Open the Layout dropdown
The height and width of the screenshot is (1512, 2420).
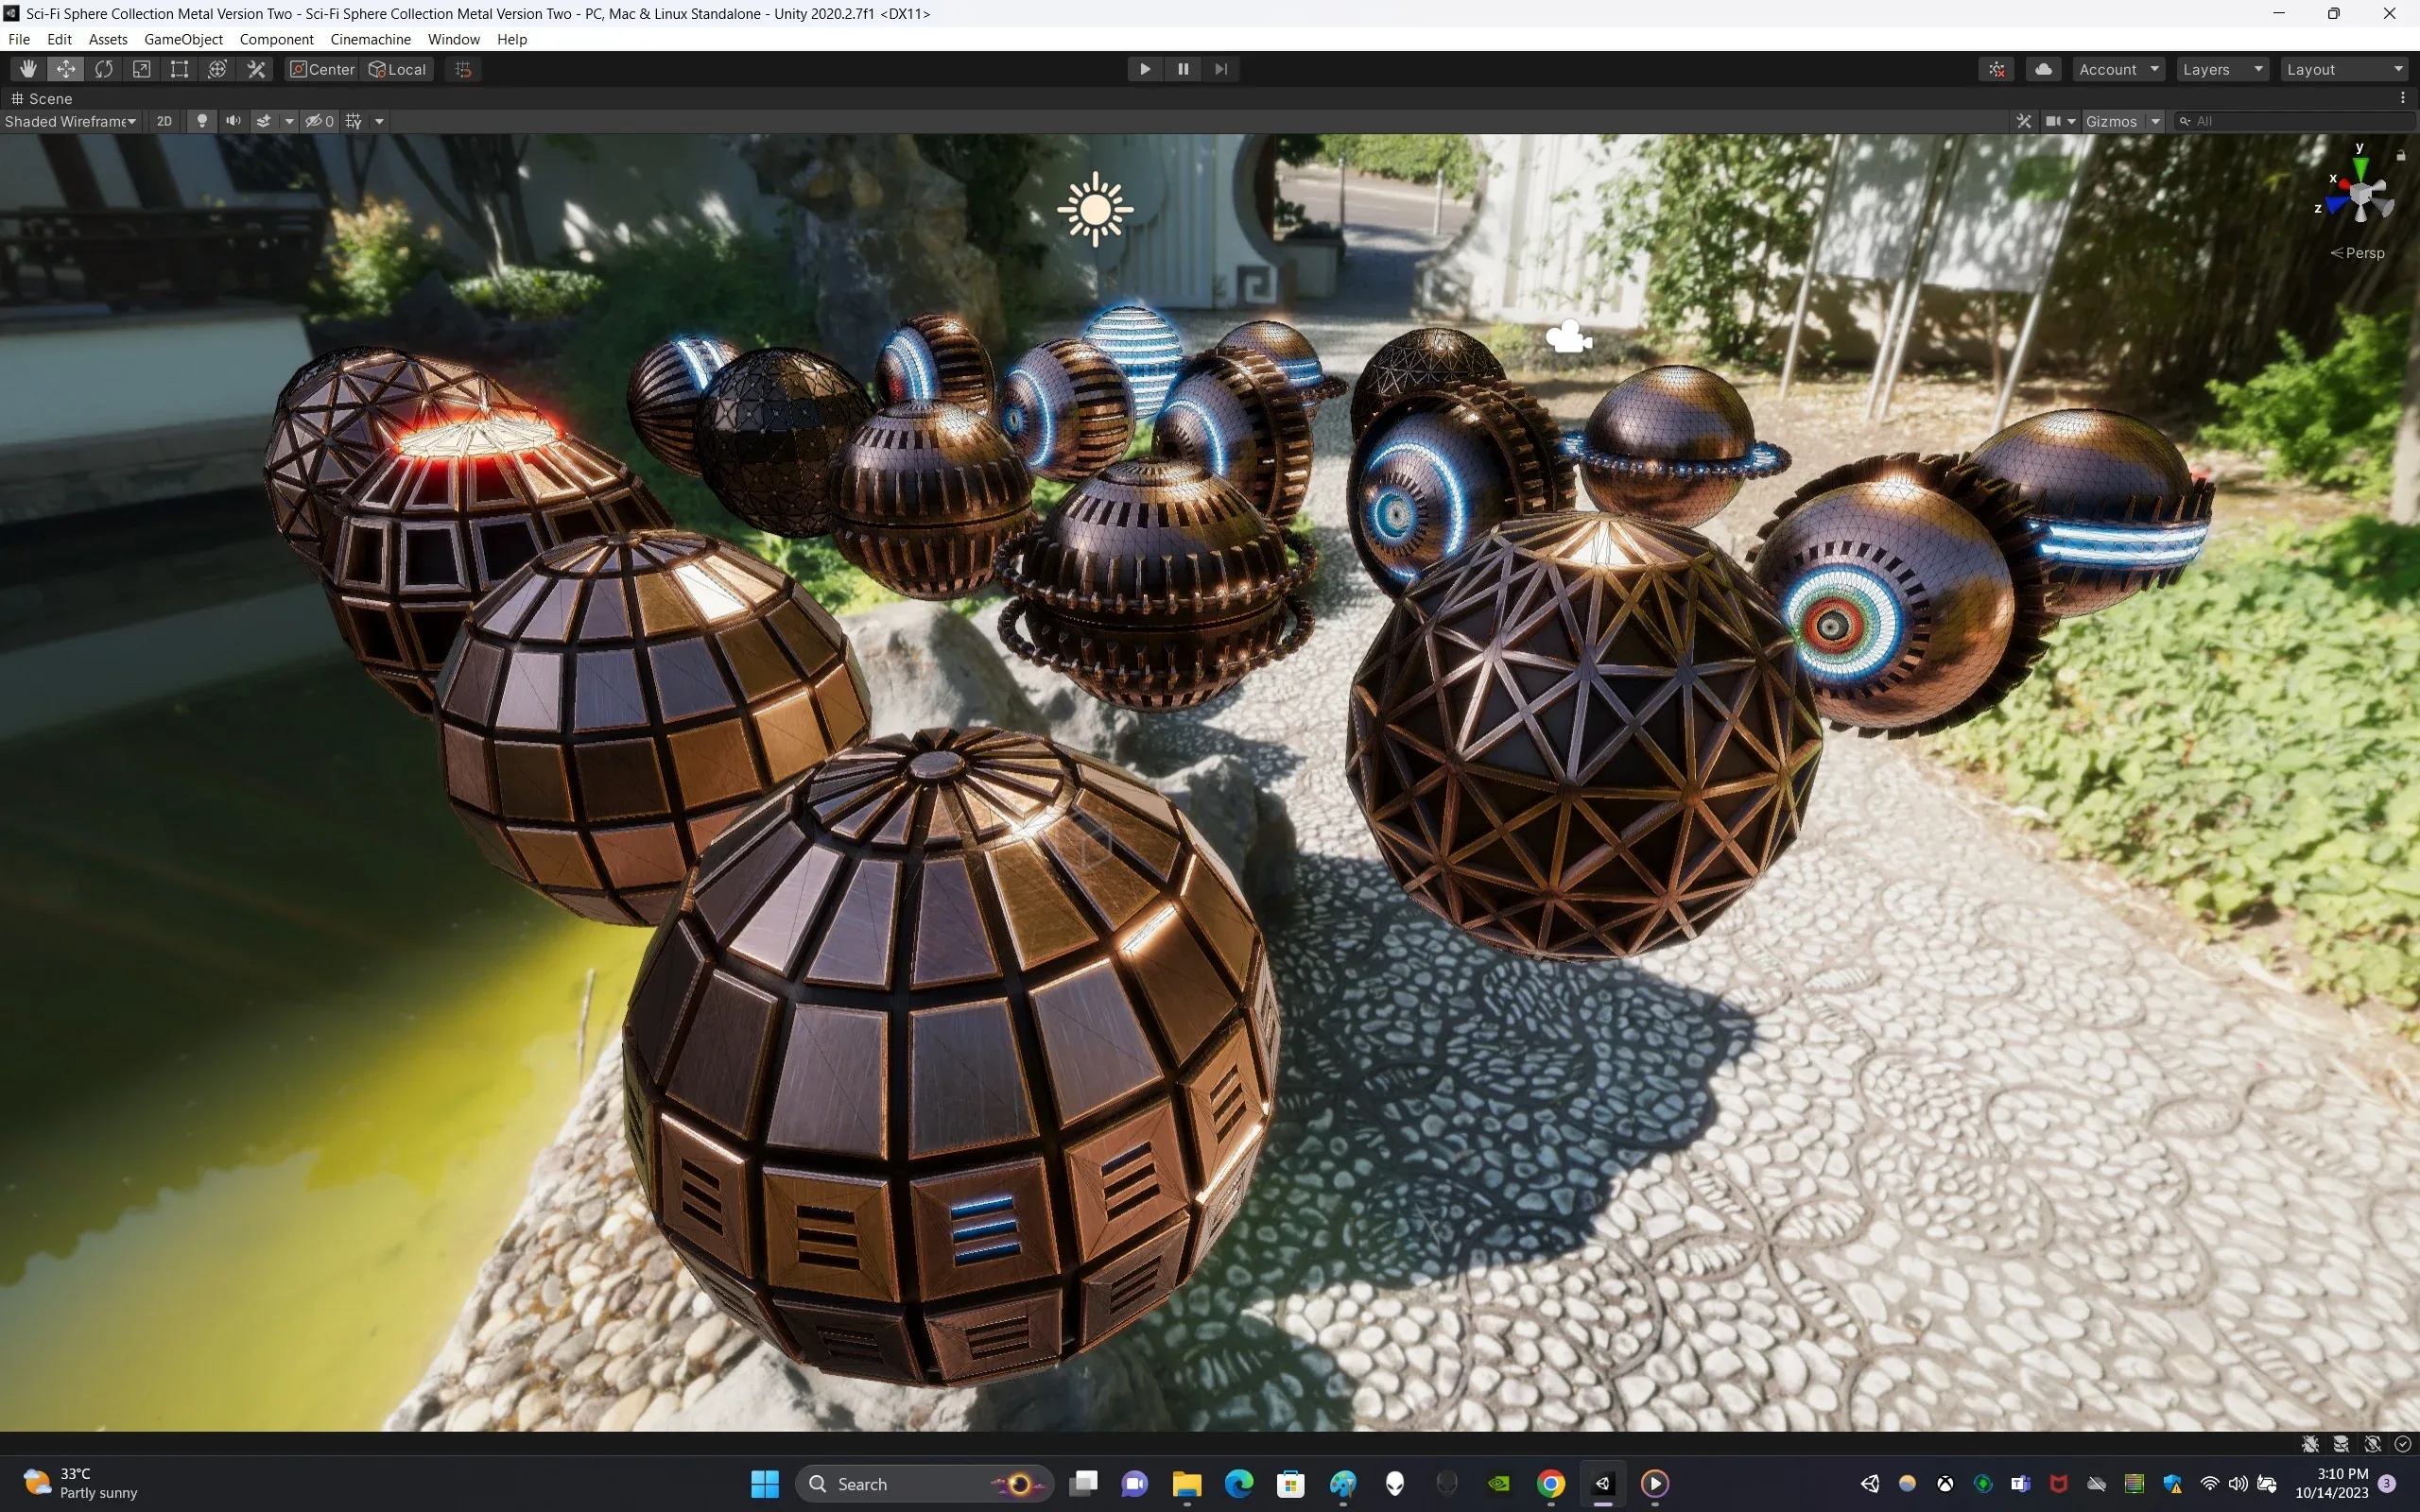[x=2343, y=69]
